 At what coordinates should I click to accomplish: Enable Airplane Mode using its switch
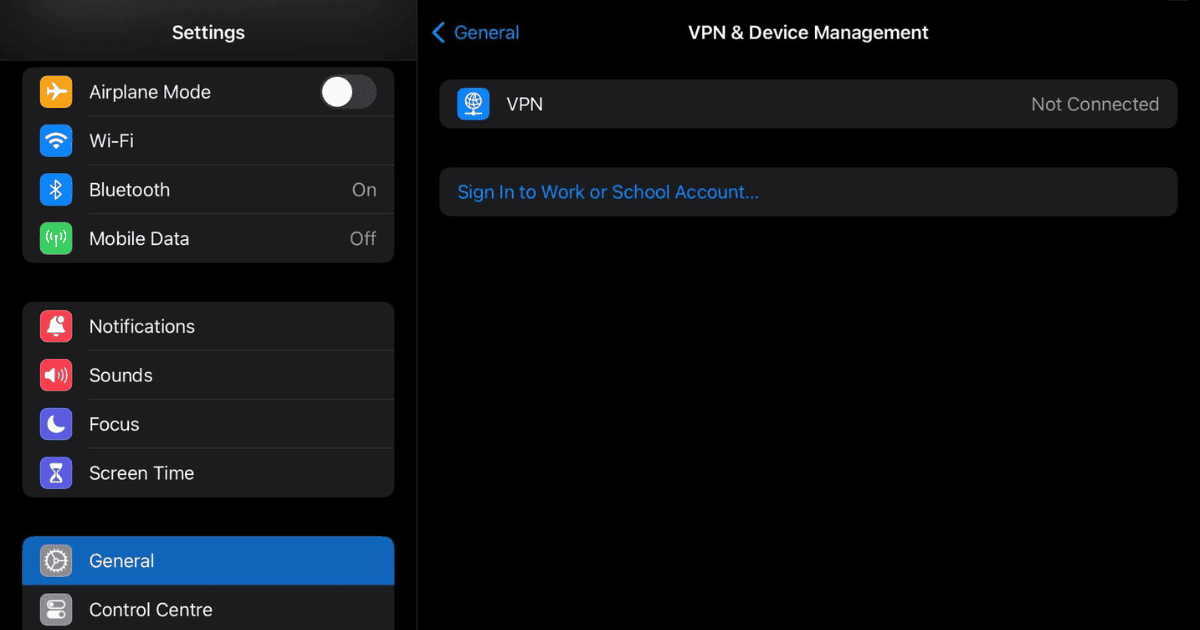click(348, 91)
